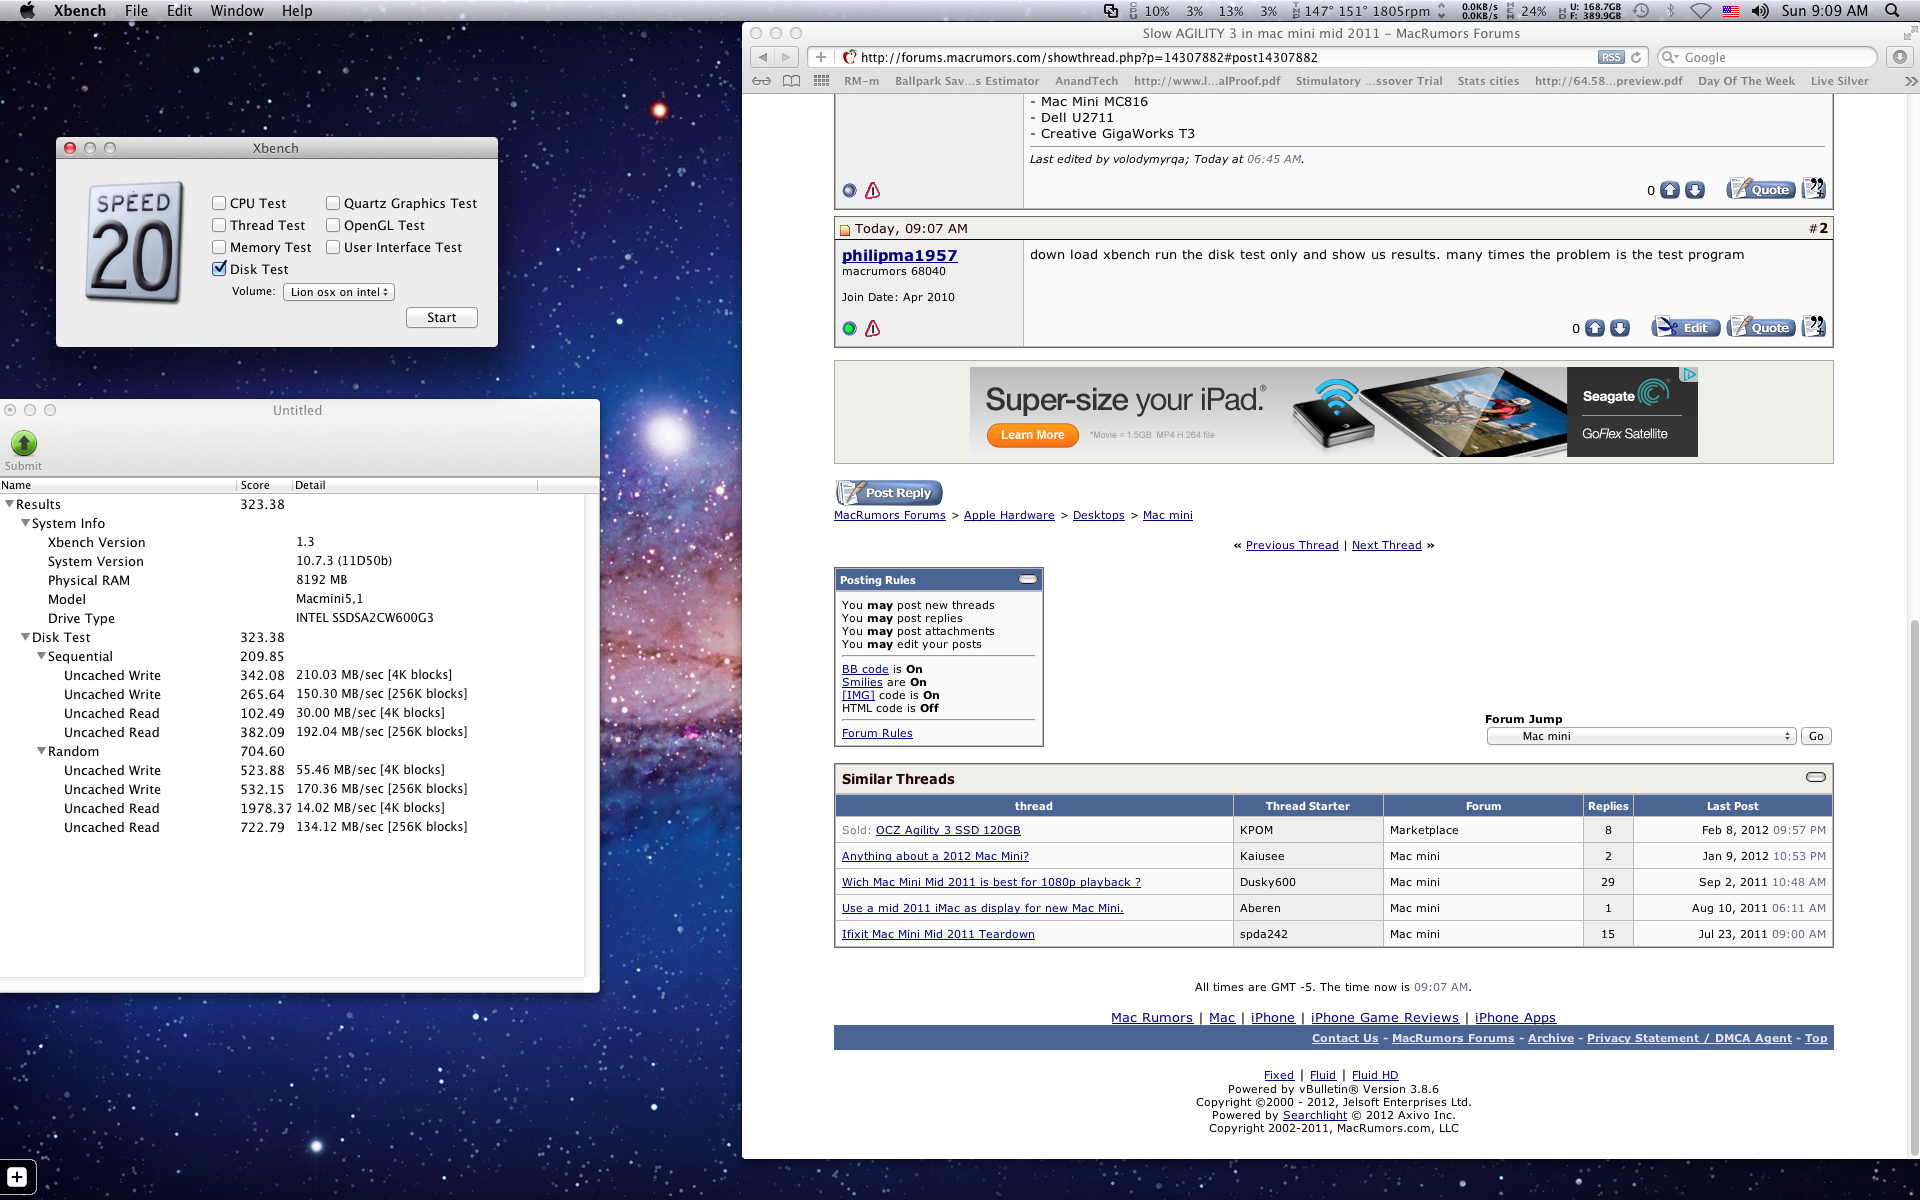The image size is (1920, 1200).
Task: Enable CPU Test checkbox
Action: click(219, 203)
